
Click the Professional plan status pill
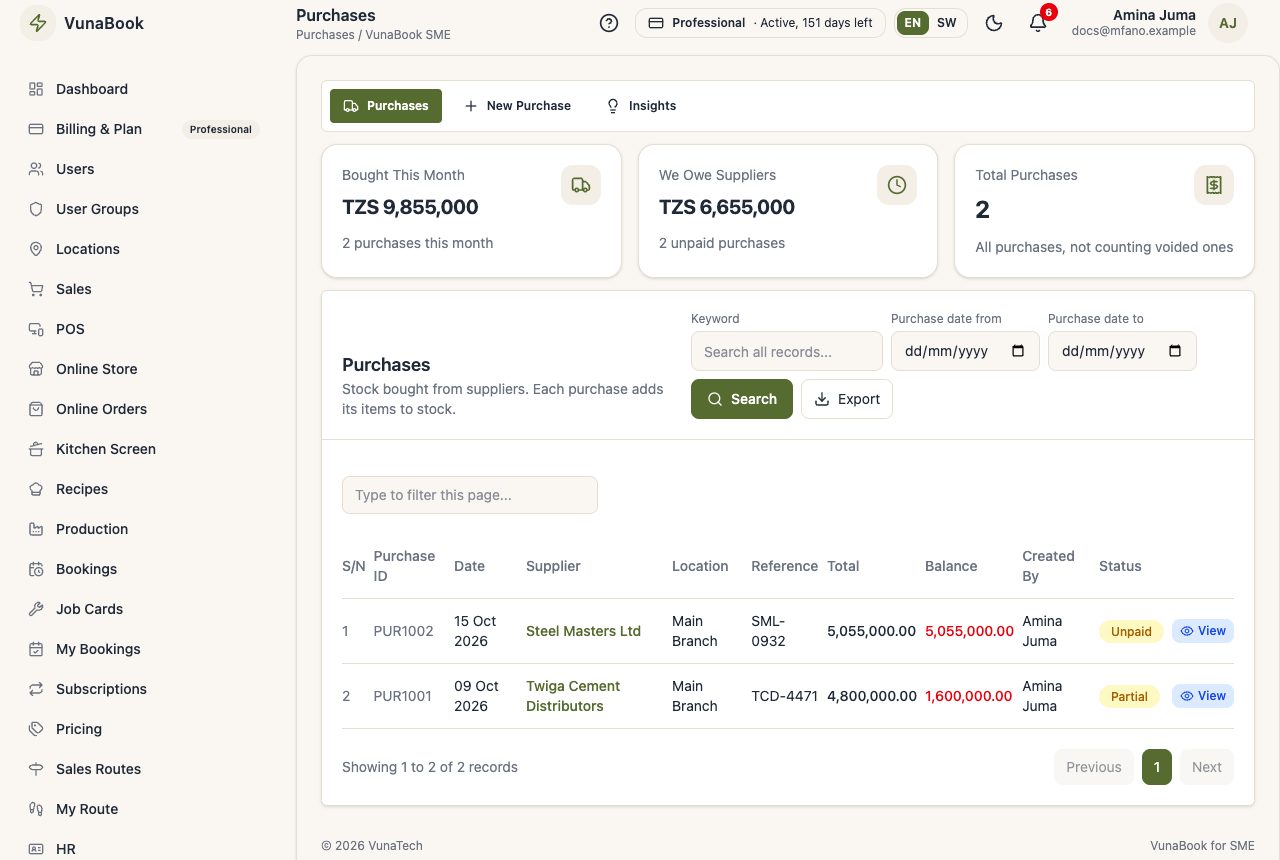point(760,23)
